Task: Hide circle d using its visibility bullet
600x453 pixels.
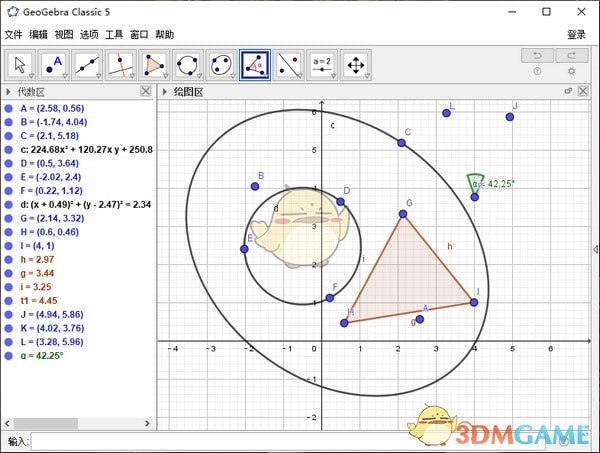Action: [8, 204]
